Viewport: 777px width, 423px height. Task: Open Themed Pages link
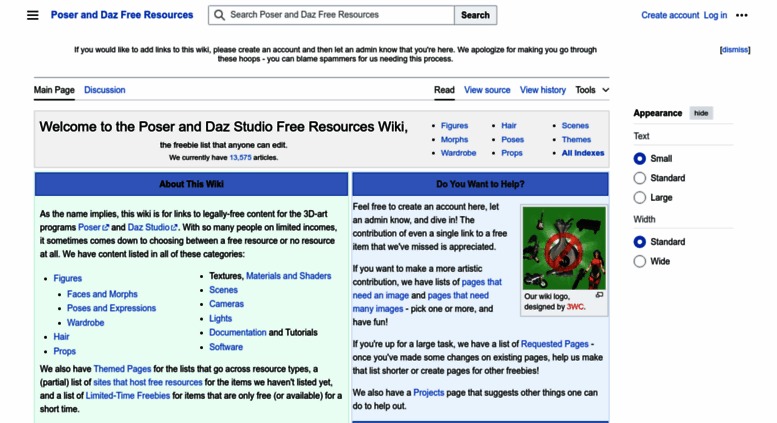[122, 369]
